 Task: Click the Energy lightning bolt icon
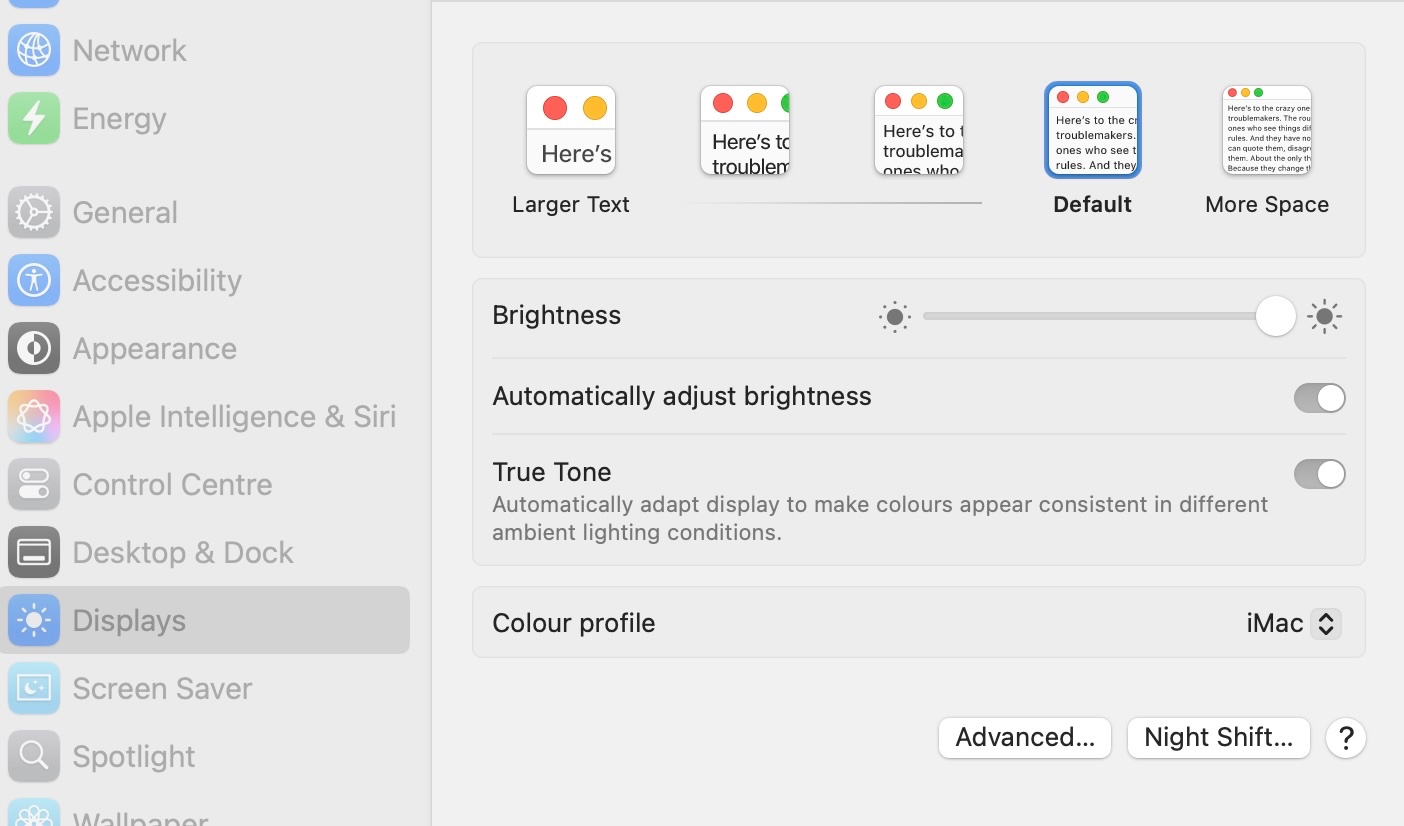pyautogui.click(x=34, y=119)
